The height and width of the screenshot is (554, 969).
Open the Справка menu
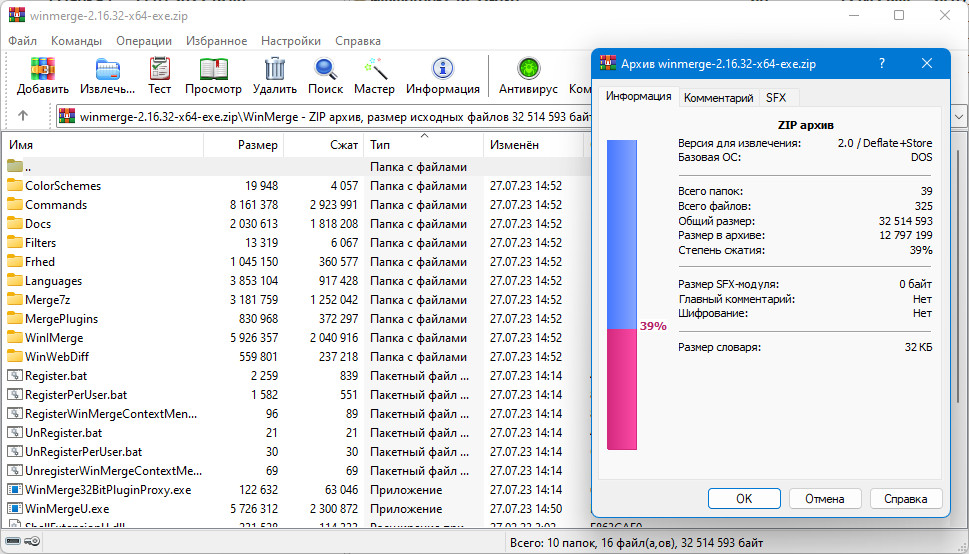pyautogui.click(x=358, y=41)
